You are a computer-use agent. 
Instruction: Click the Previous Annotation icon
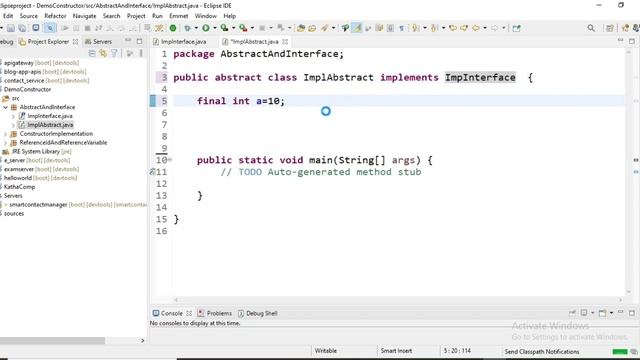click(x=434, y=28)
